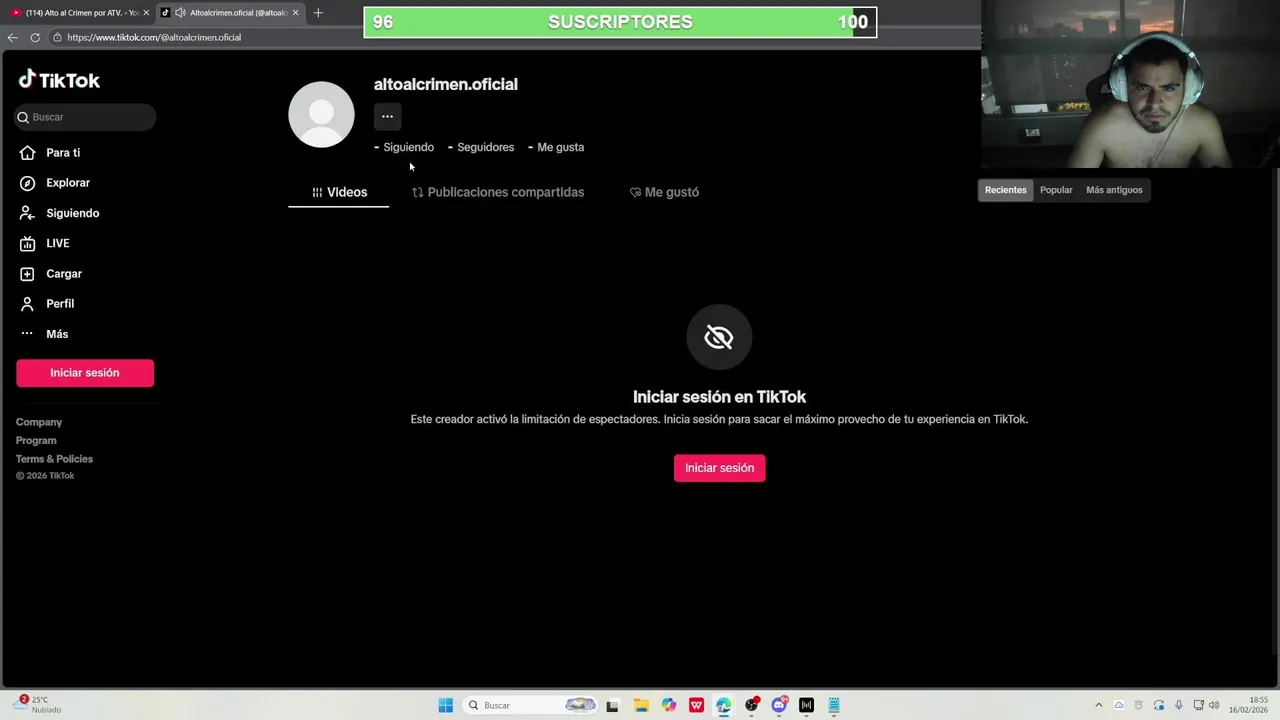Open Discord from taskbar
1280x720 pixels.
click(779, 705)
